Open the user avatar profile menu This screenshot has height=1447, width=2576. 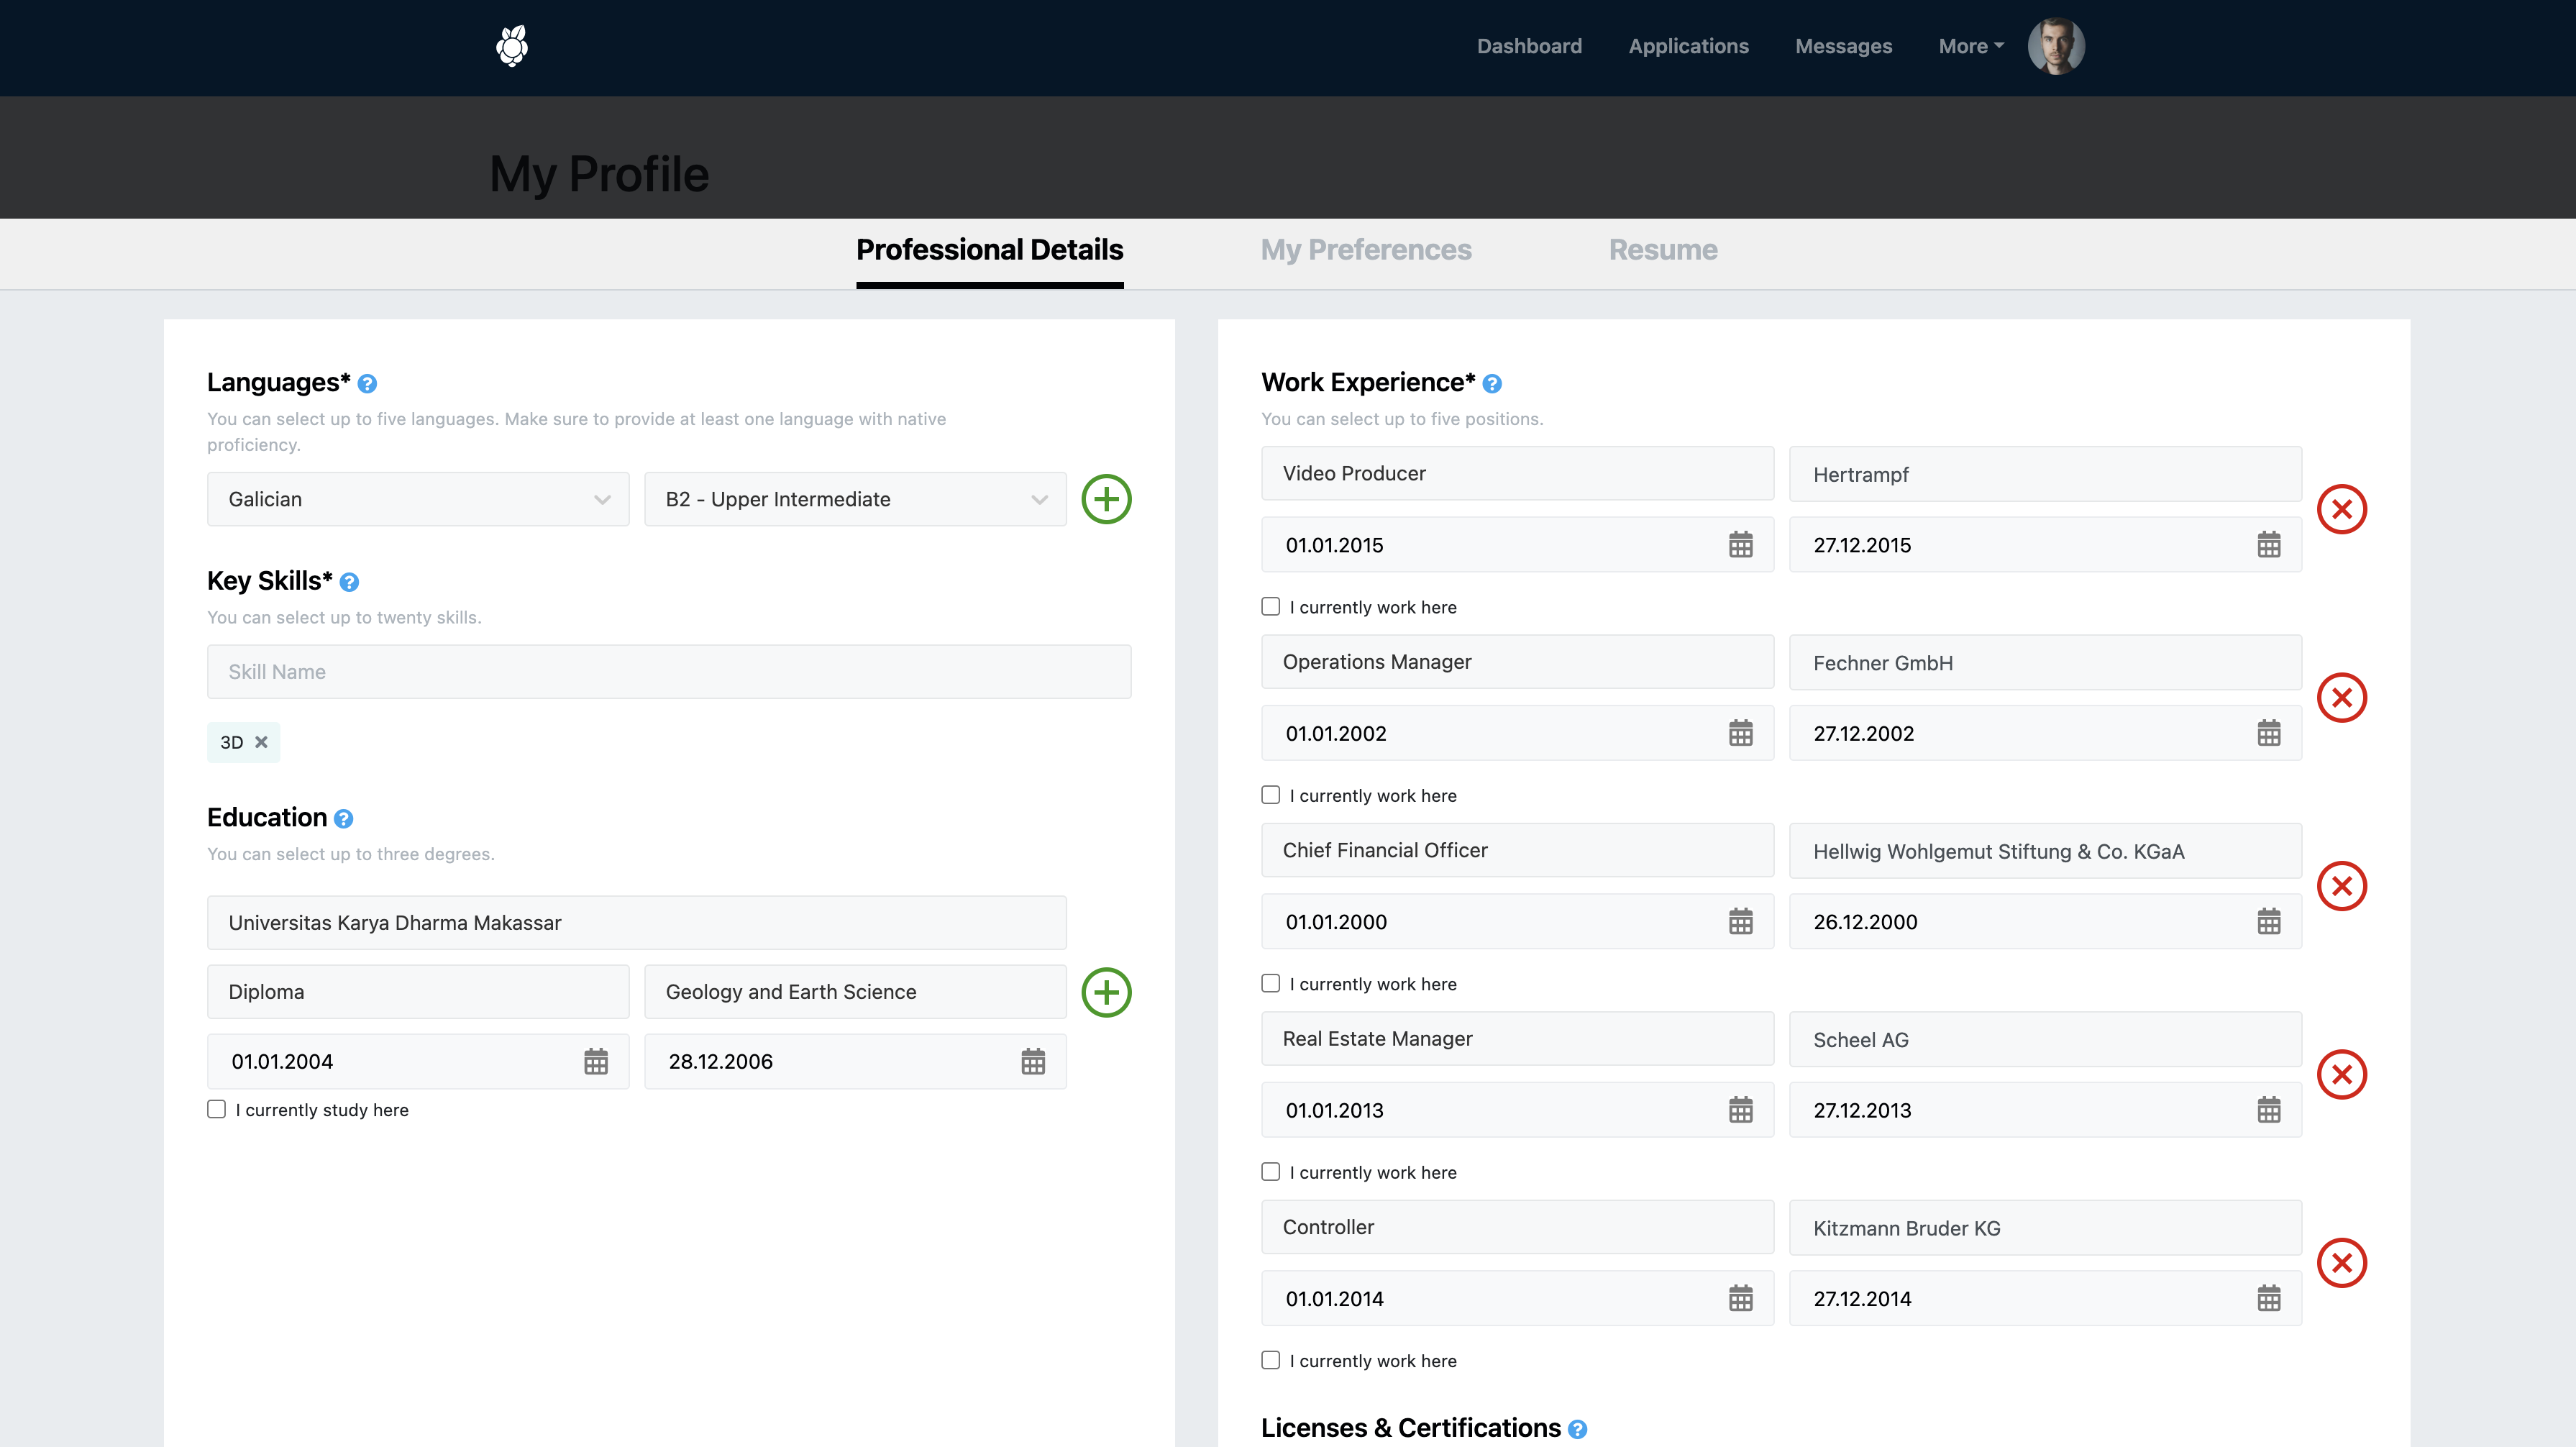click(2056, 46)
